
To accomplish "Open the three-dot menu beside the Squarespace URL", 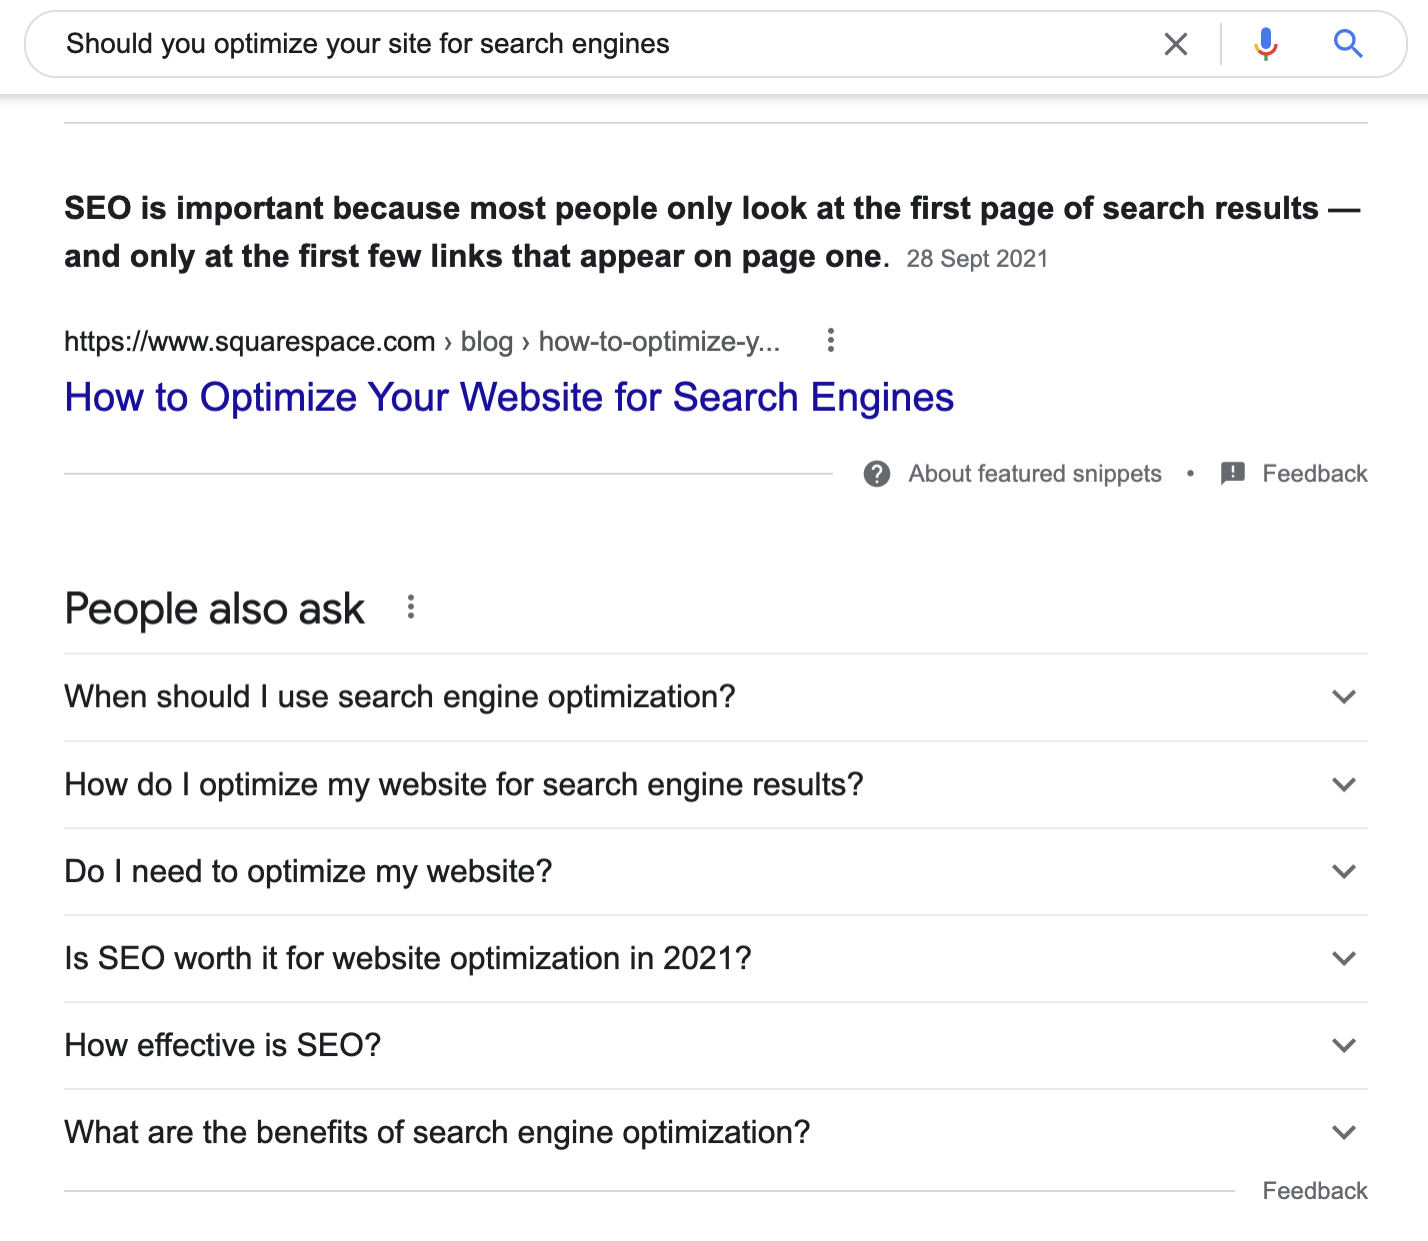I will click(830, 341).
